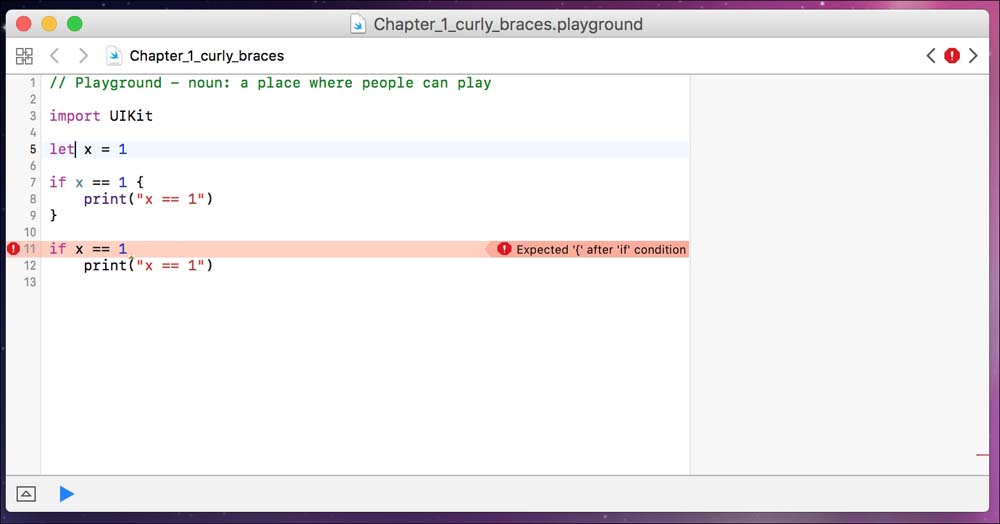Click the opening brace on line 7
Image resolution: width=1000 pixels, height=524 pixels.
click(x=140, y=182)
